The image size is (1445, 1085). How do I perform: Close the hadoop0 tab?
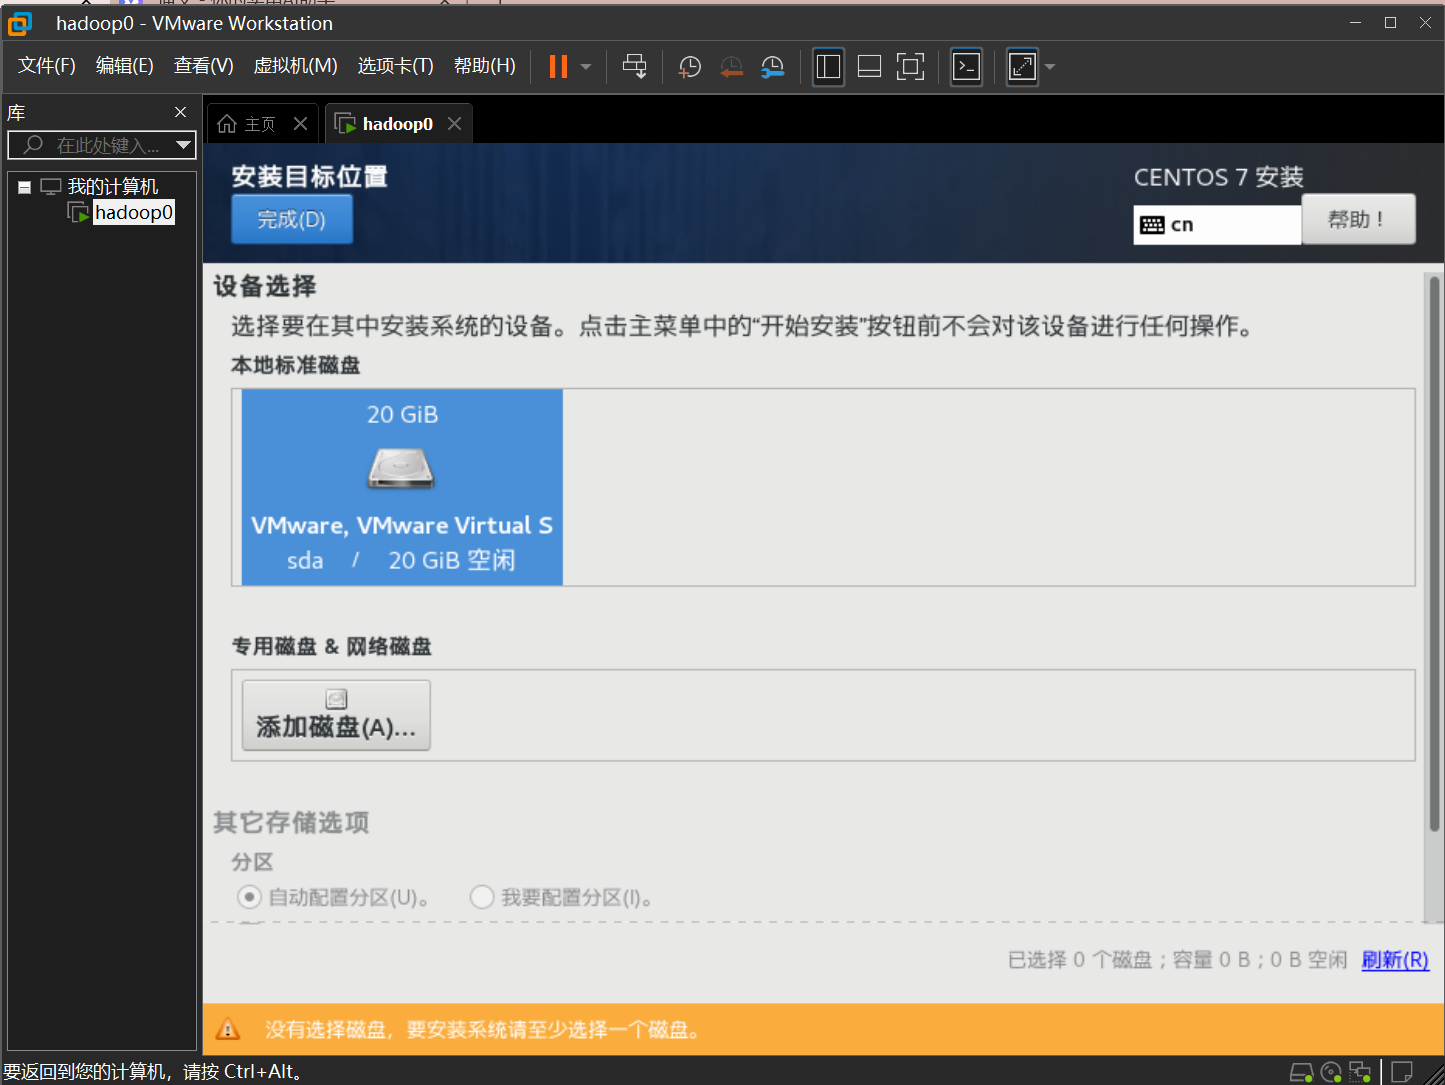coord(455,123)
